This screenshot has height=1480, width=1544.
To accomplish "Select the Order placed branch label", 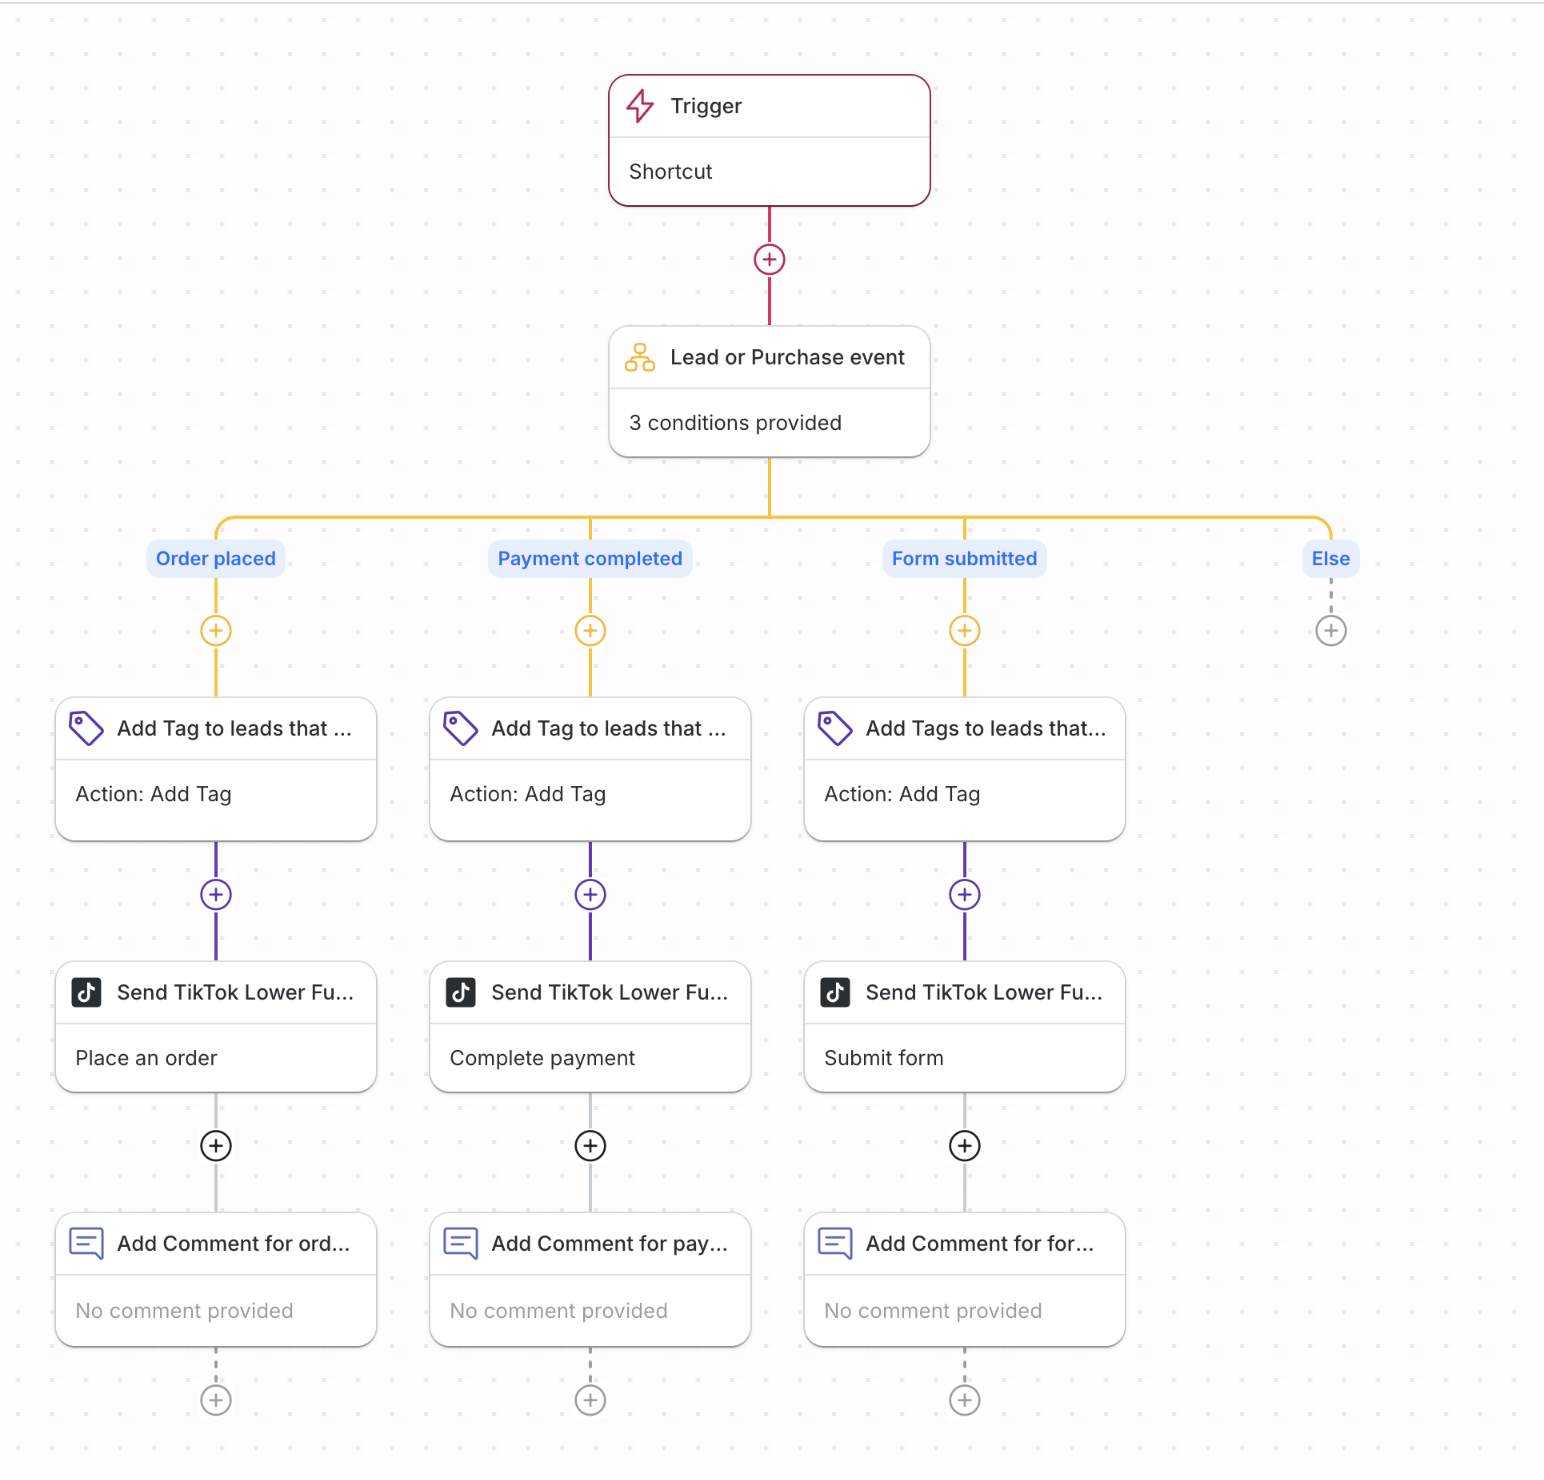I will pos(216,559).
